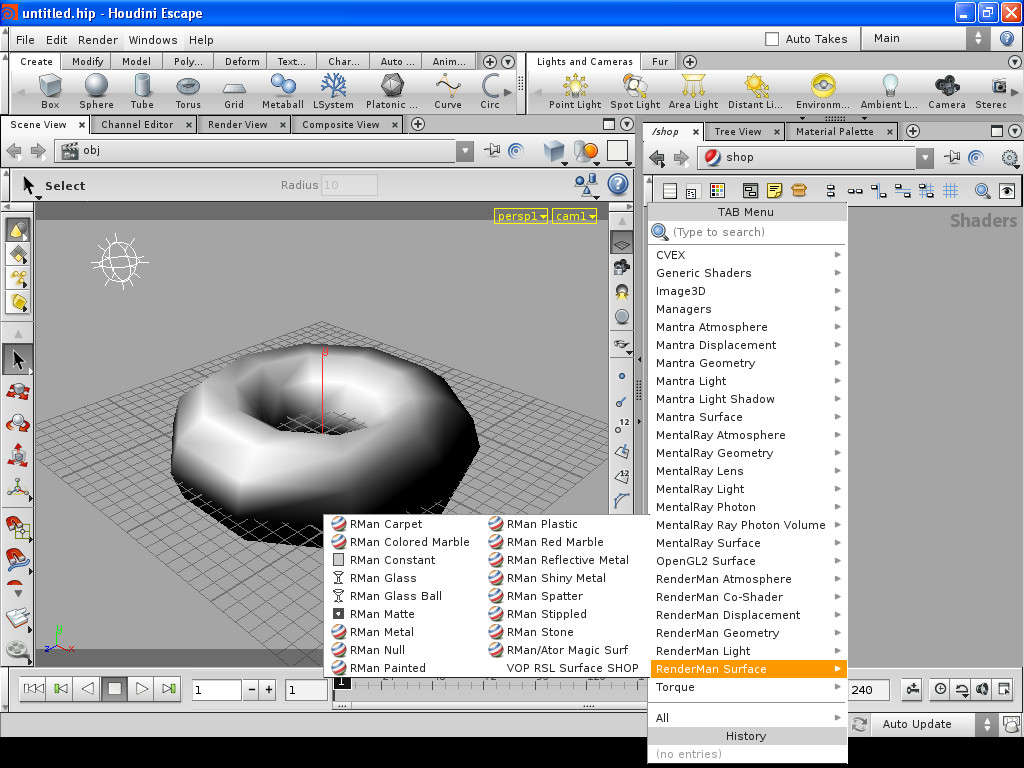Open viewport help question mark icon
This screenshot has width=1024, height=768.
coord(618,185)
